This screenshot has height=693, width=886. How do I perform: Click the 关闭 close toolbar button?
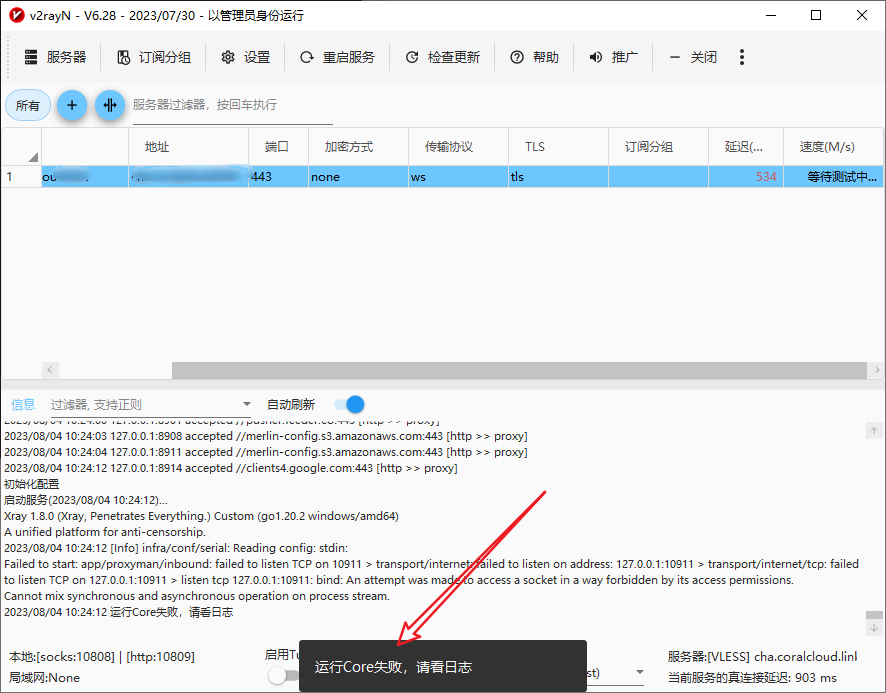[x=693, y=57]
